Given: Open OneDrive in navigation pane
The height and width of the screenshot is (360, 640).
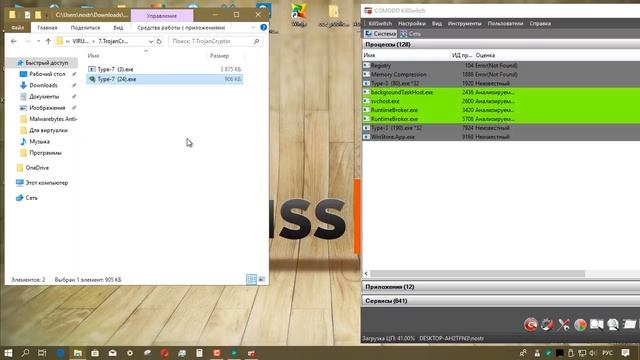Looking at the screenshot, I should pos(37,168).
